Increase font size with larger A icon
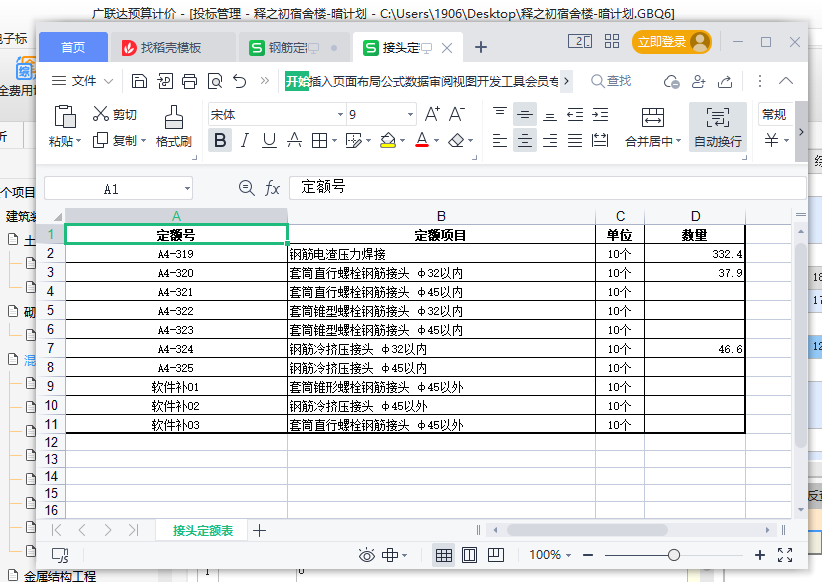 point(432,114)
